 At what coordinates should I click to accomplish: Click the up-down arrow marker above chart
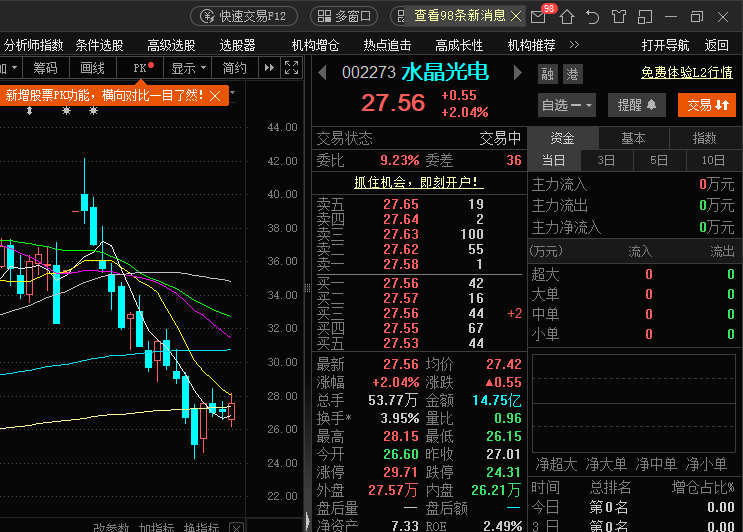[29, 111]
